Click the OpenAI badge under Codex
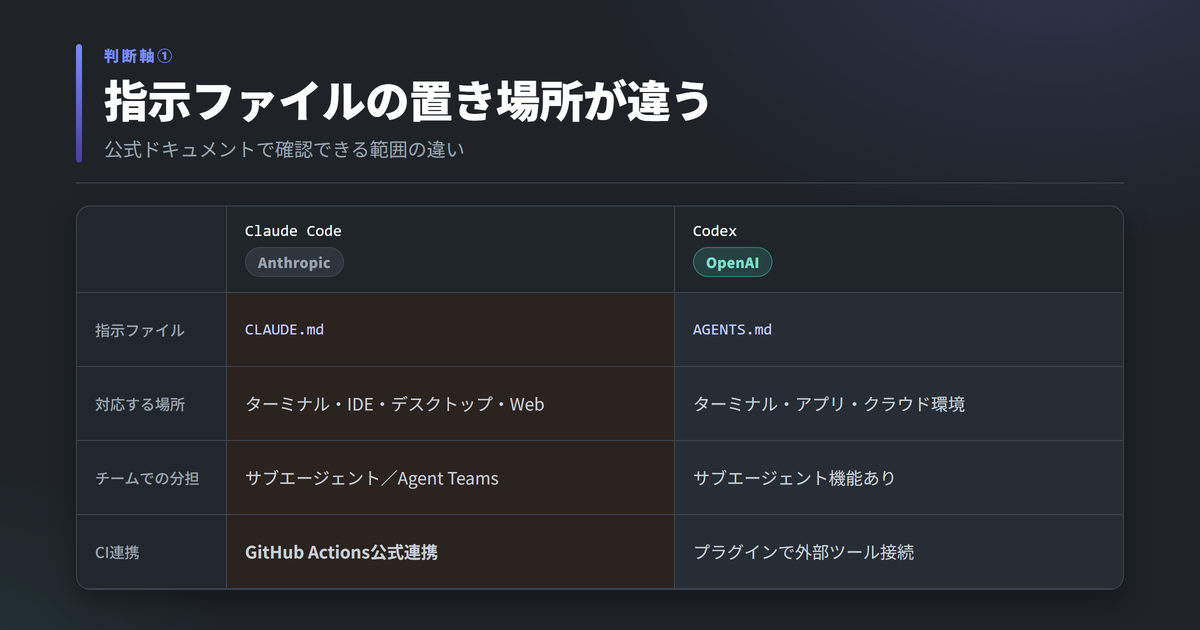The height and width of the screenshot is (630, 1200). [732, 262]
